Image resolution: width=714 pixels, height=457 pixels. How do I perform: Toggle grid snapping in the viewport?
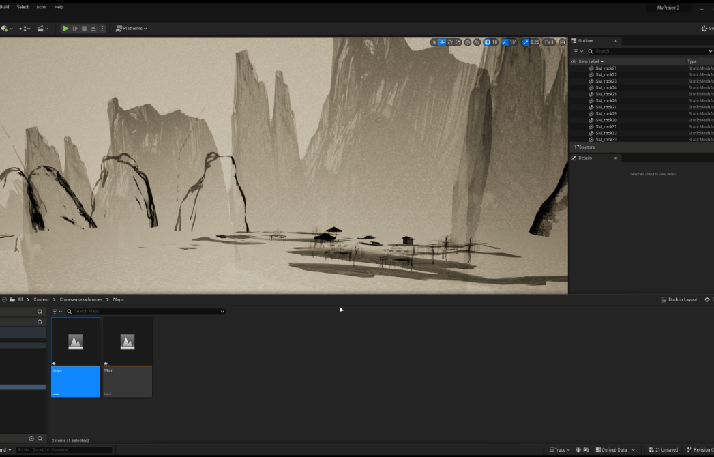(x=487, y=42)
